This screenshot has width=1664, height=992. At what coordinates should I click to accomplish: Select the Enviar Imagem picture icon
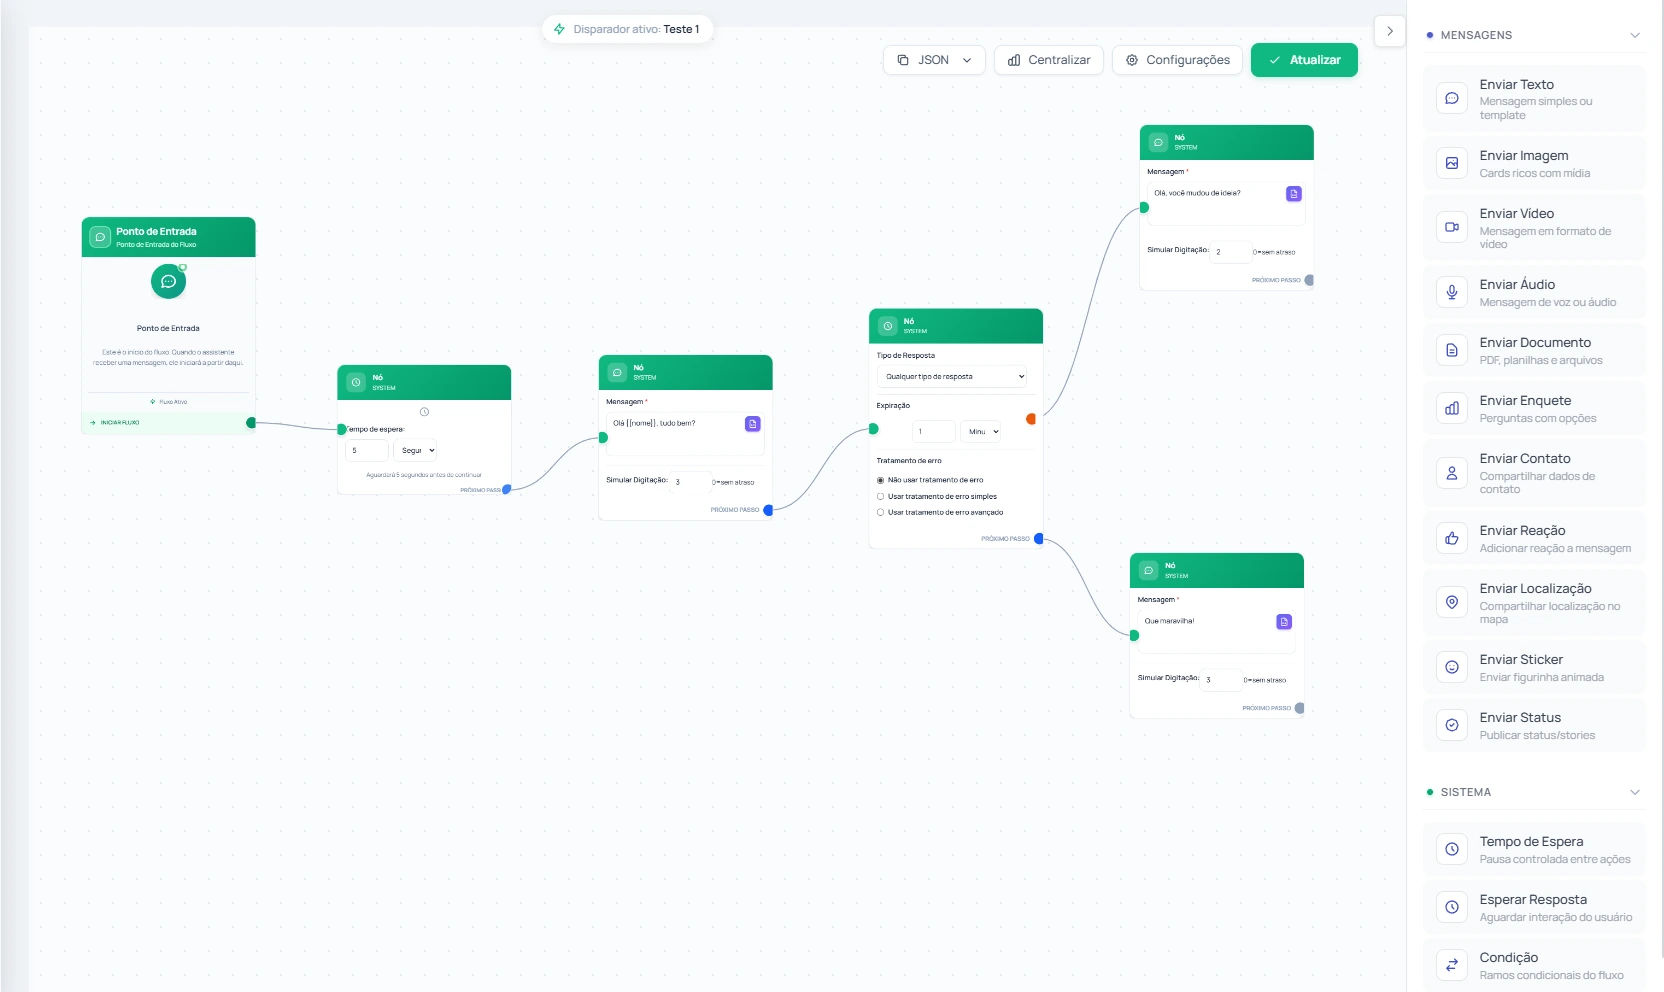pos(1451,163)
